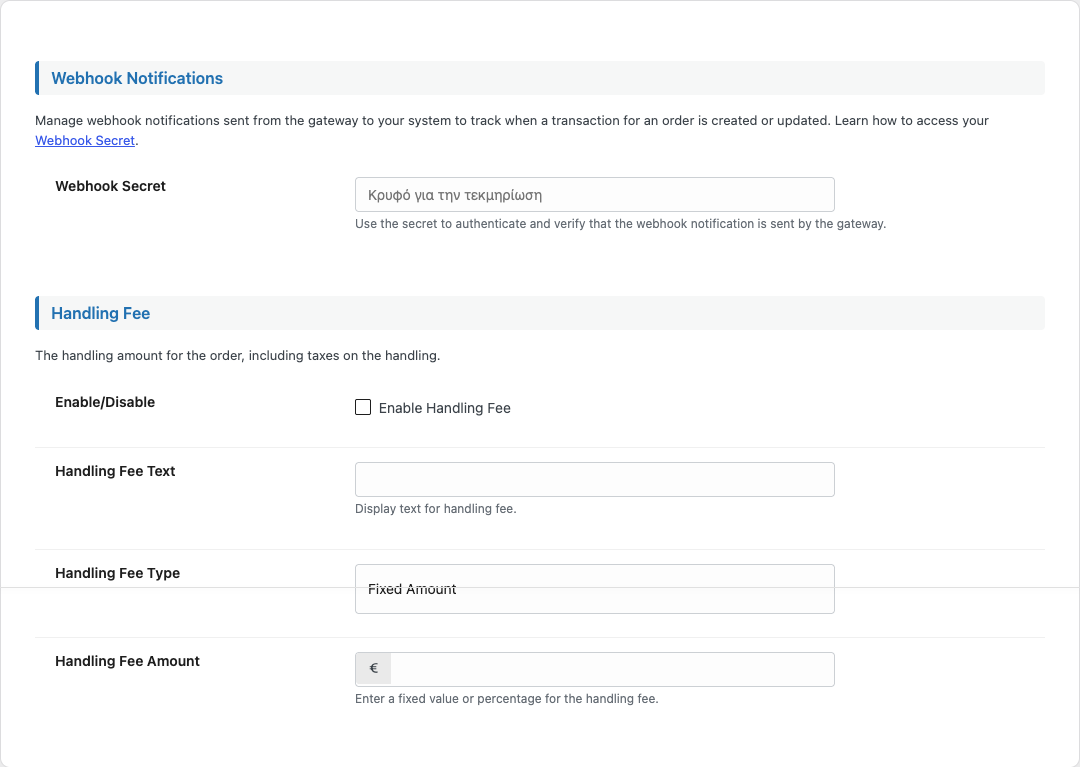This screenshot has height=767, width=1080.
Task: Click the euro currency symbol prefix
Action: click(x=373, y=669)
